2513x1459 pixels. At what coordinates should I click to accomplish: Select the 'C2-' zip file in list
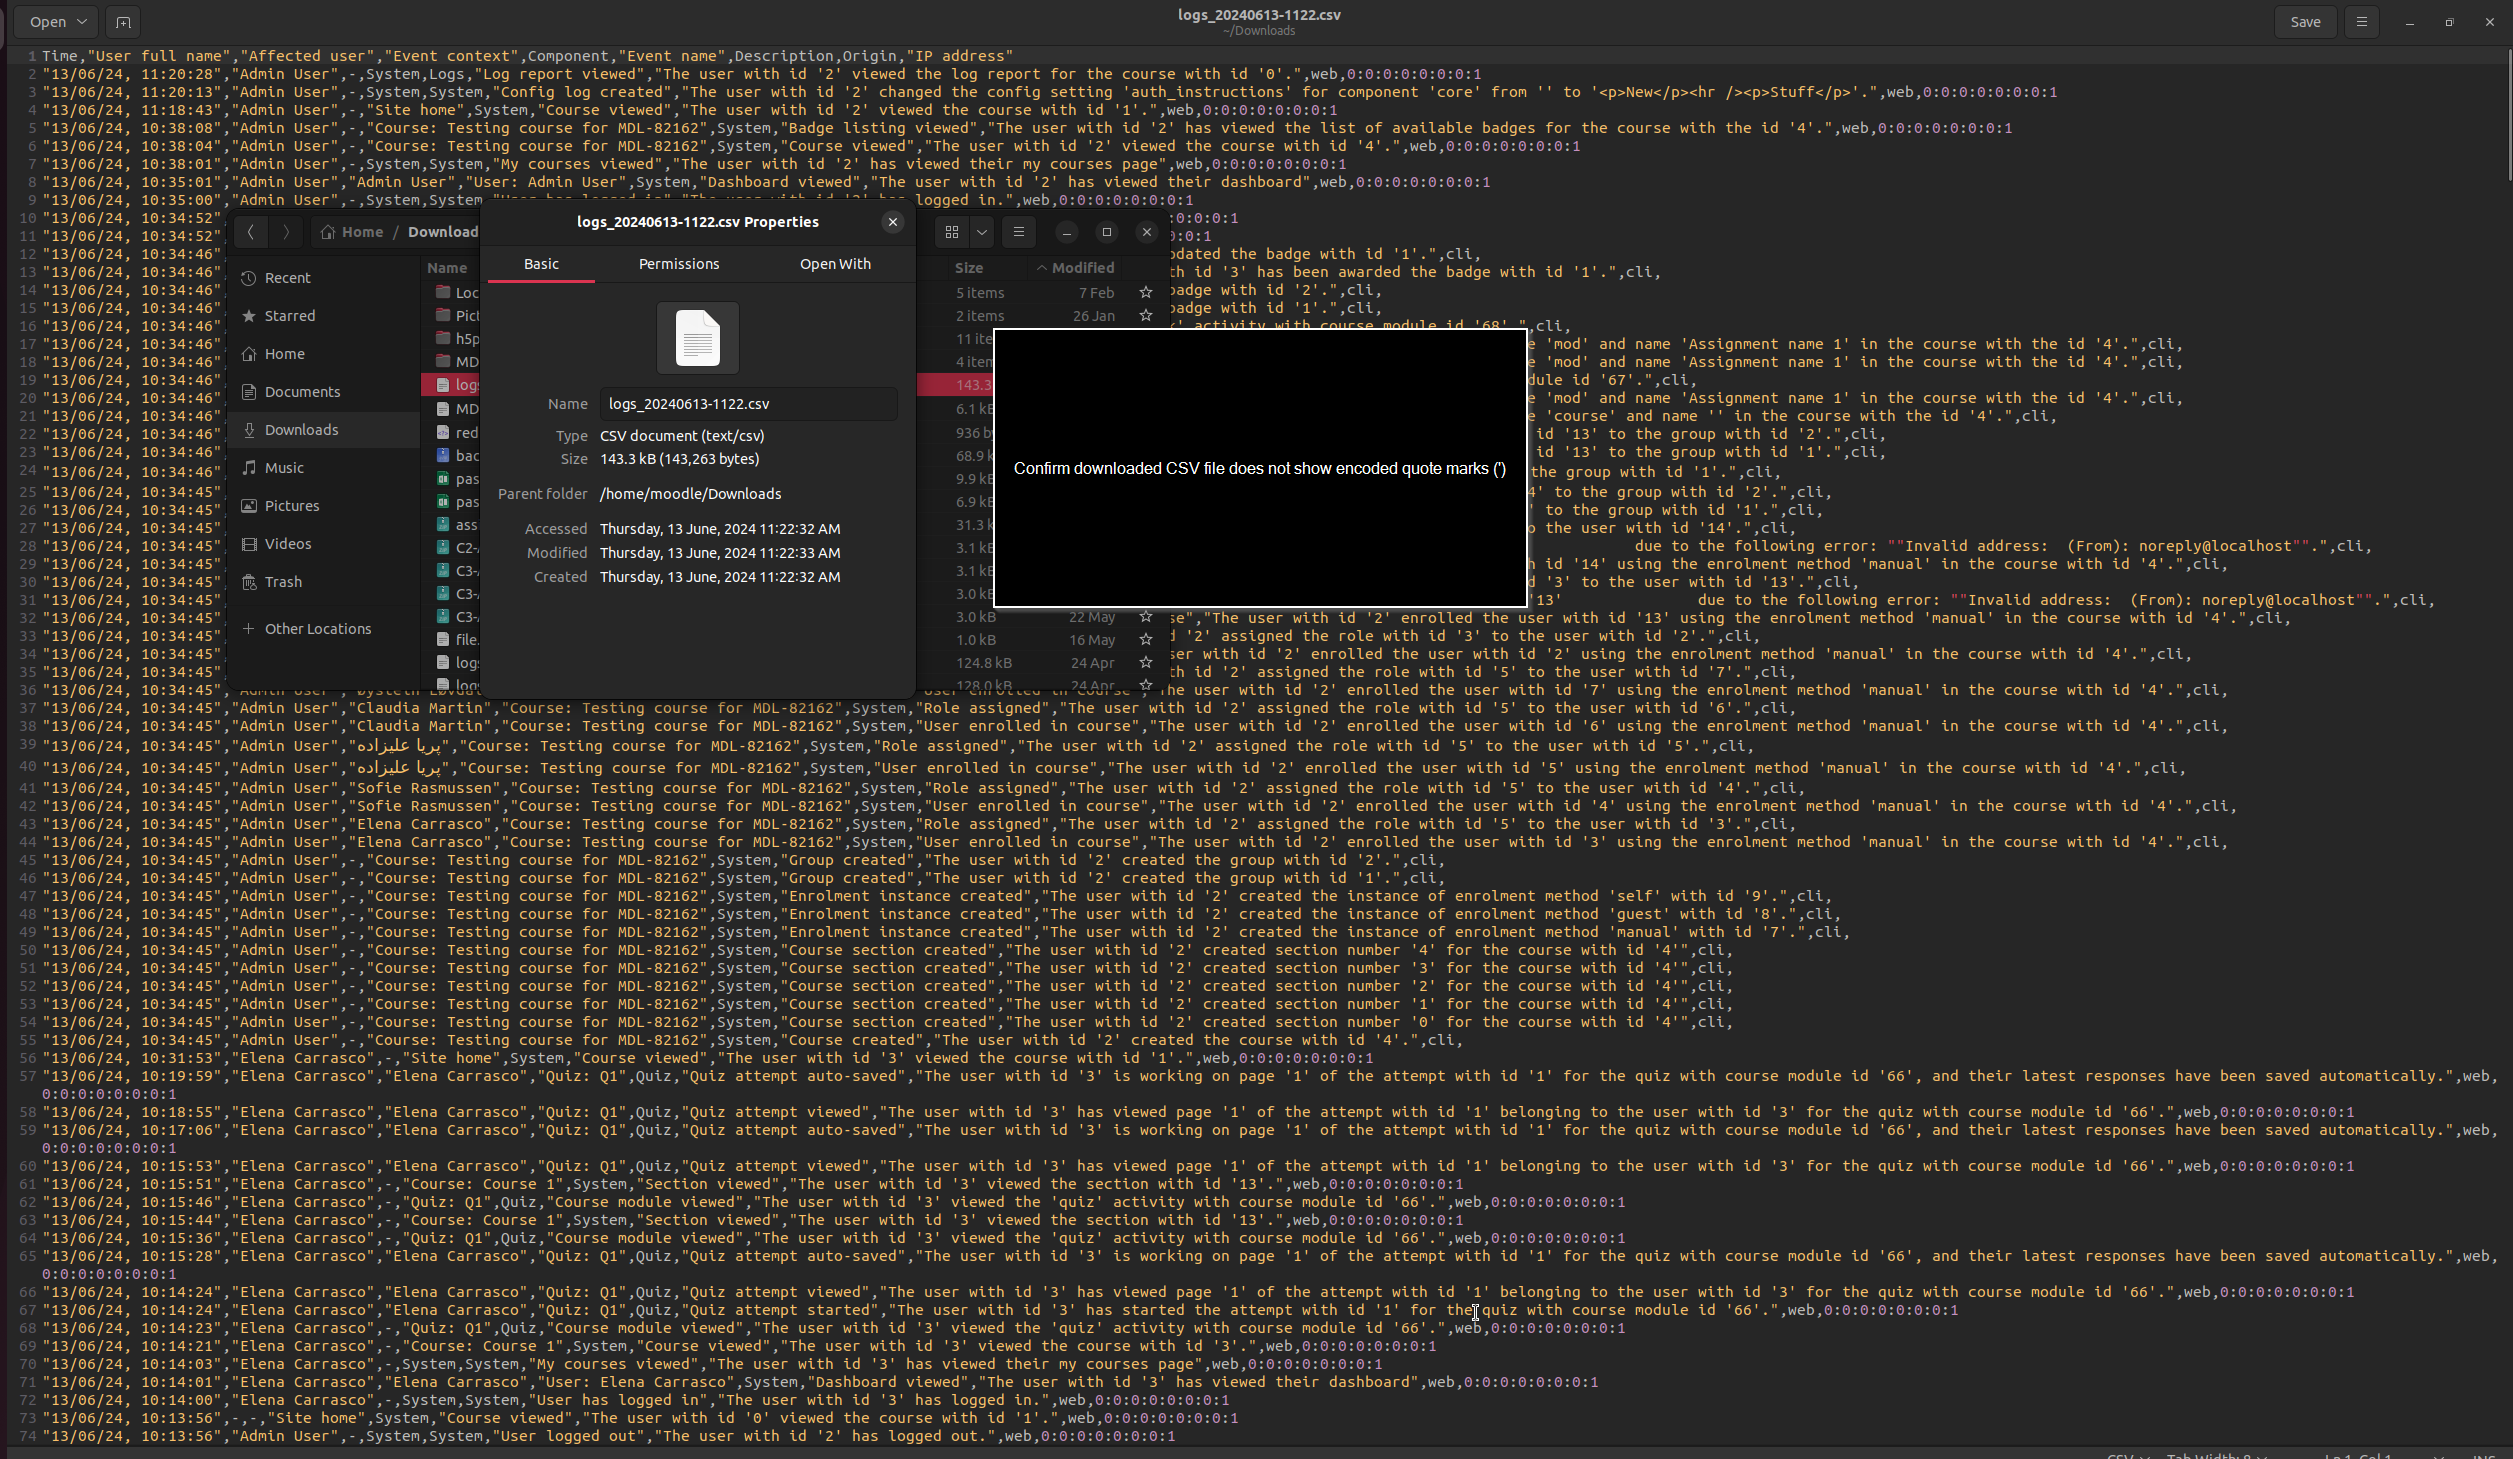[x=458, y=548]
